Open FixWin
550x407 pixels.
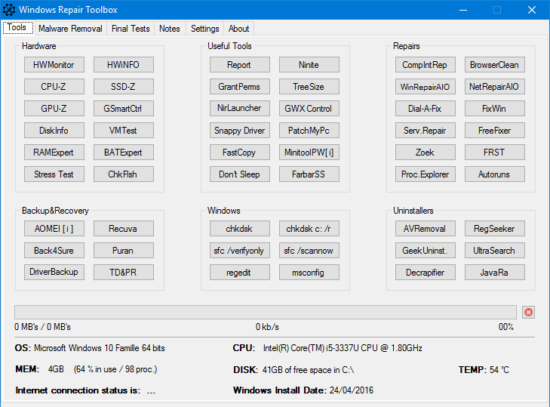495,108
